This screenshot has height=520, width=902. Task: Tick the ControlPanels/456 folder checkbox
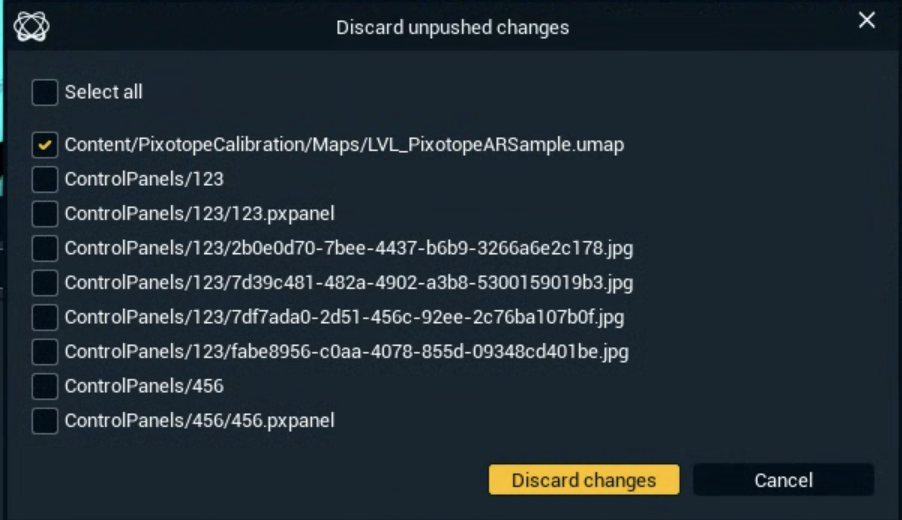click(x=45, y=386)
